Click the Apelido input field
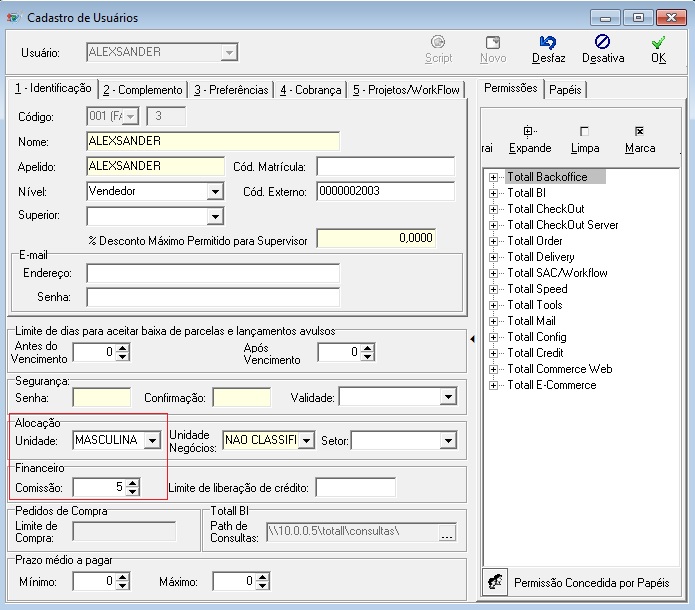 tap(156, 166)
